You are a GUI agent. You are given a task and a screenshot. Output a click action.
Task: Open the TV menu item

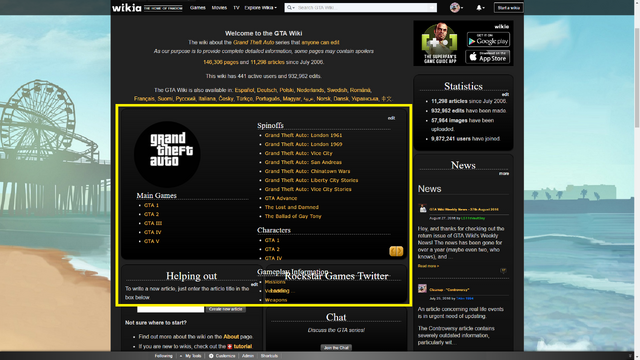tap(236, 7)
